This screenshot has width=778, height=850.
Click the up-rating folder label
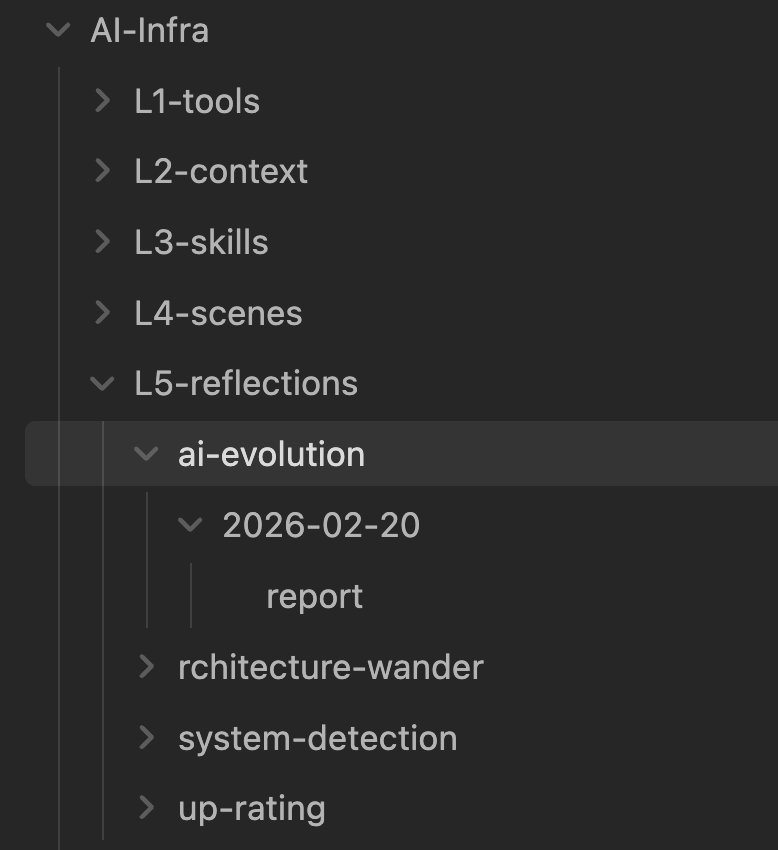pyautogui.click(x=251, y=808)
